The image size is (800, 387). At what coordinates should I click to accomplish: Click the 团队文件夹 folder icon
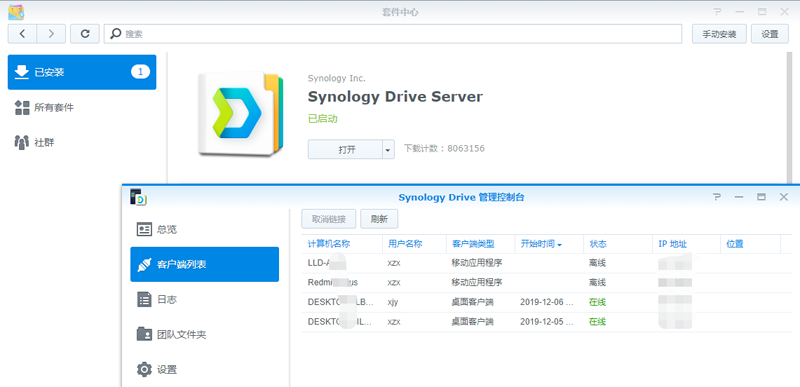(144, 334)
